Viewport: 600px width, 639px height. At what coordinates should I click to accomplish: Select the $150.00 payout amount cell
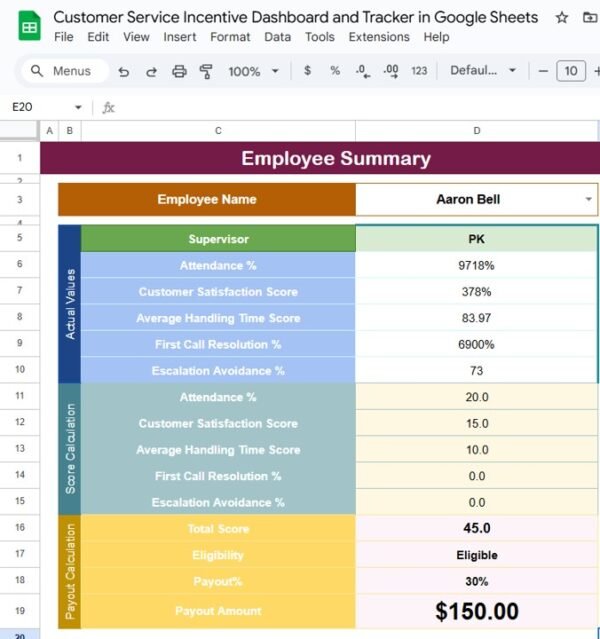pyautogui.click(x=476, y=611)
